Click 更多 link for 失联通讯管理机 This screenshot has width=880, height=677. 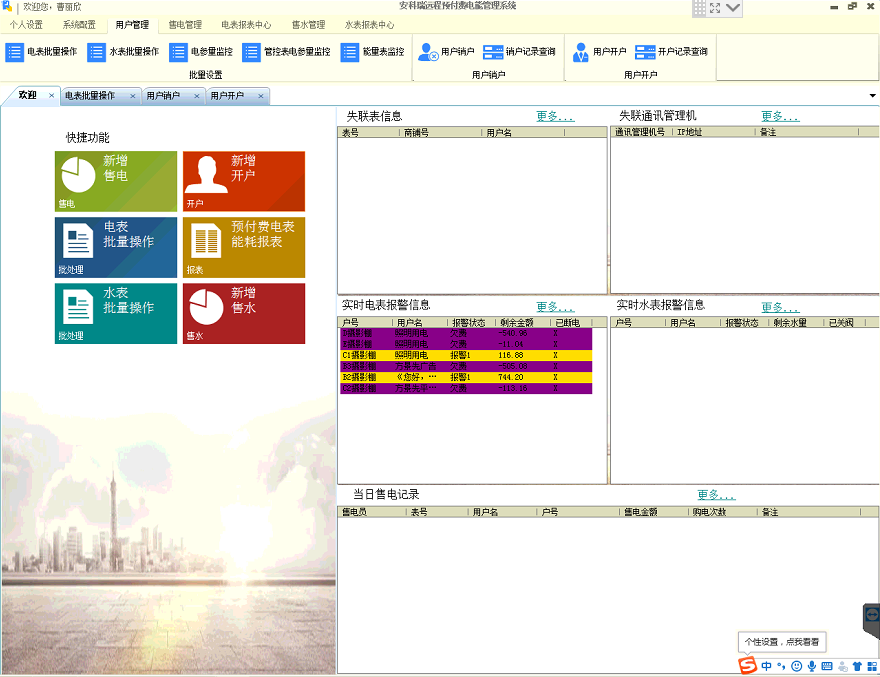click(780, 116)
